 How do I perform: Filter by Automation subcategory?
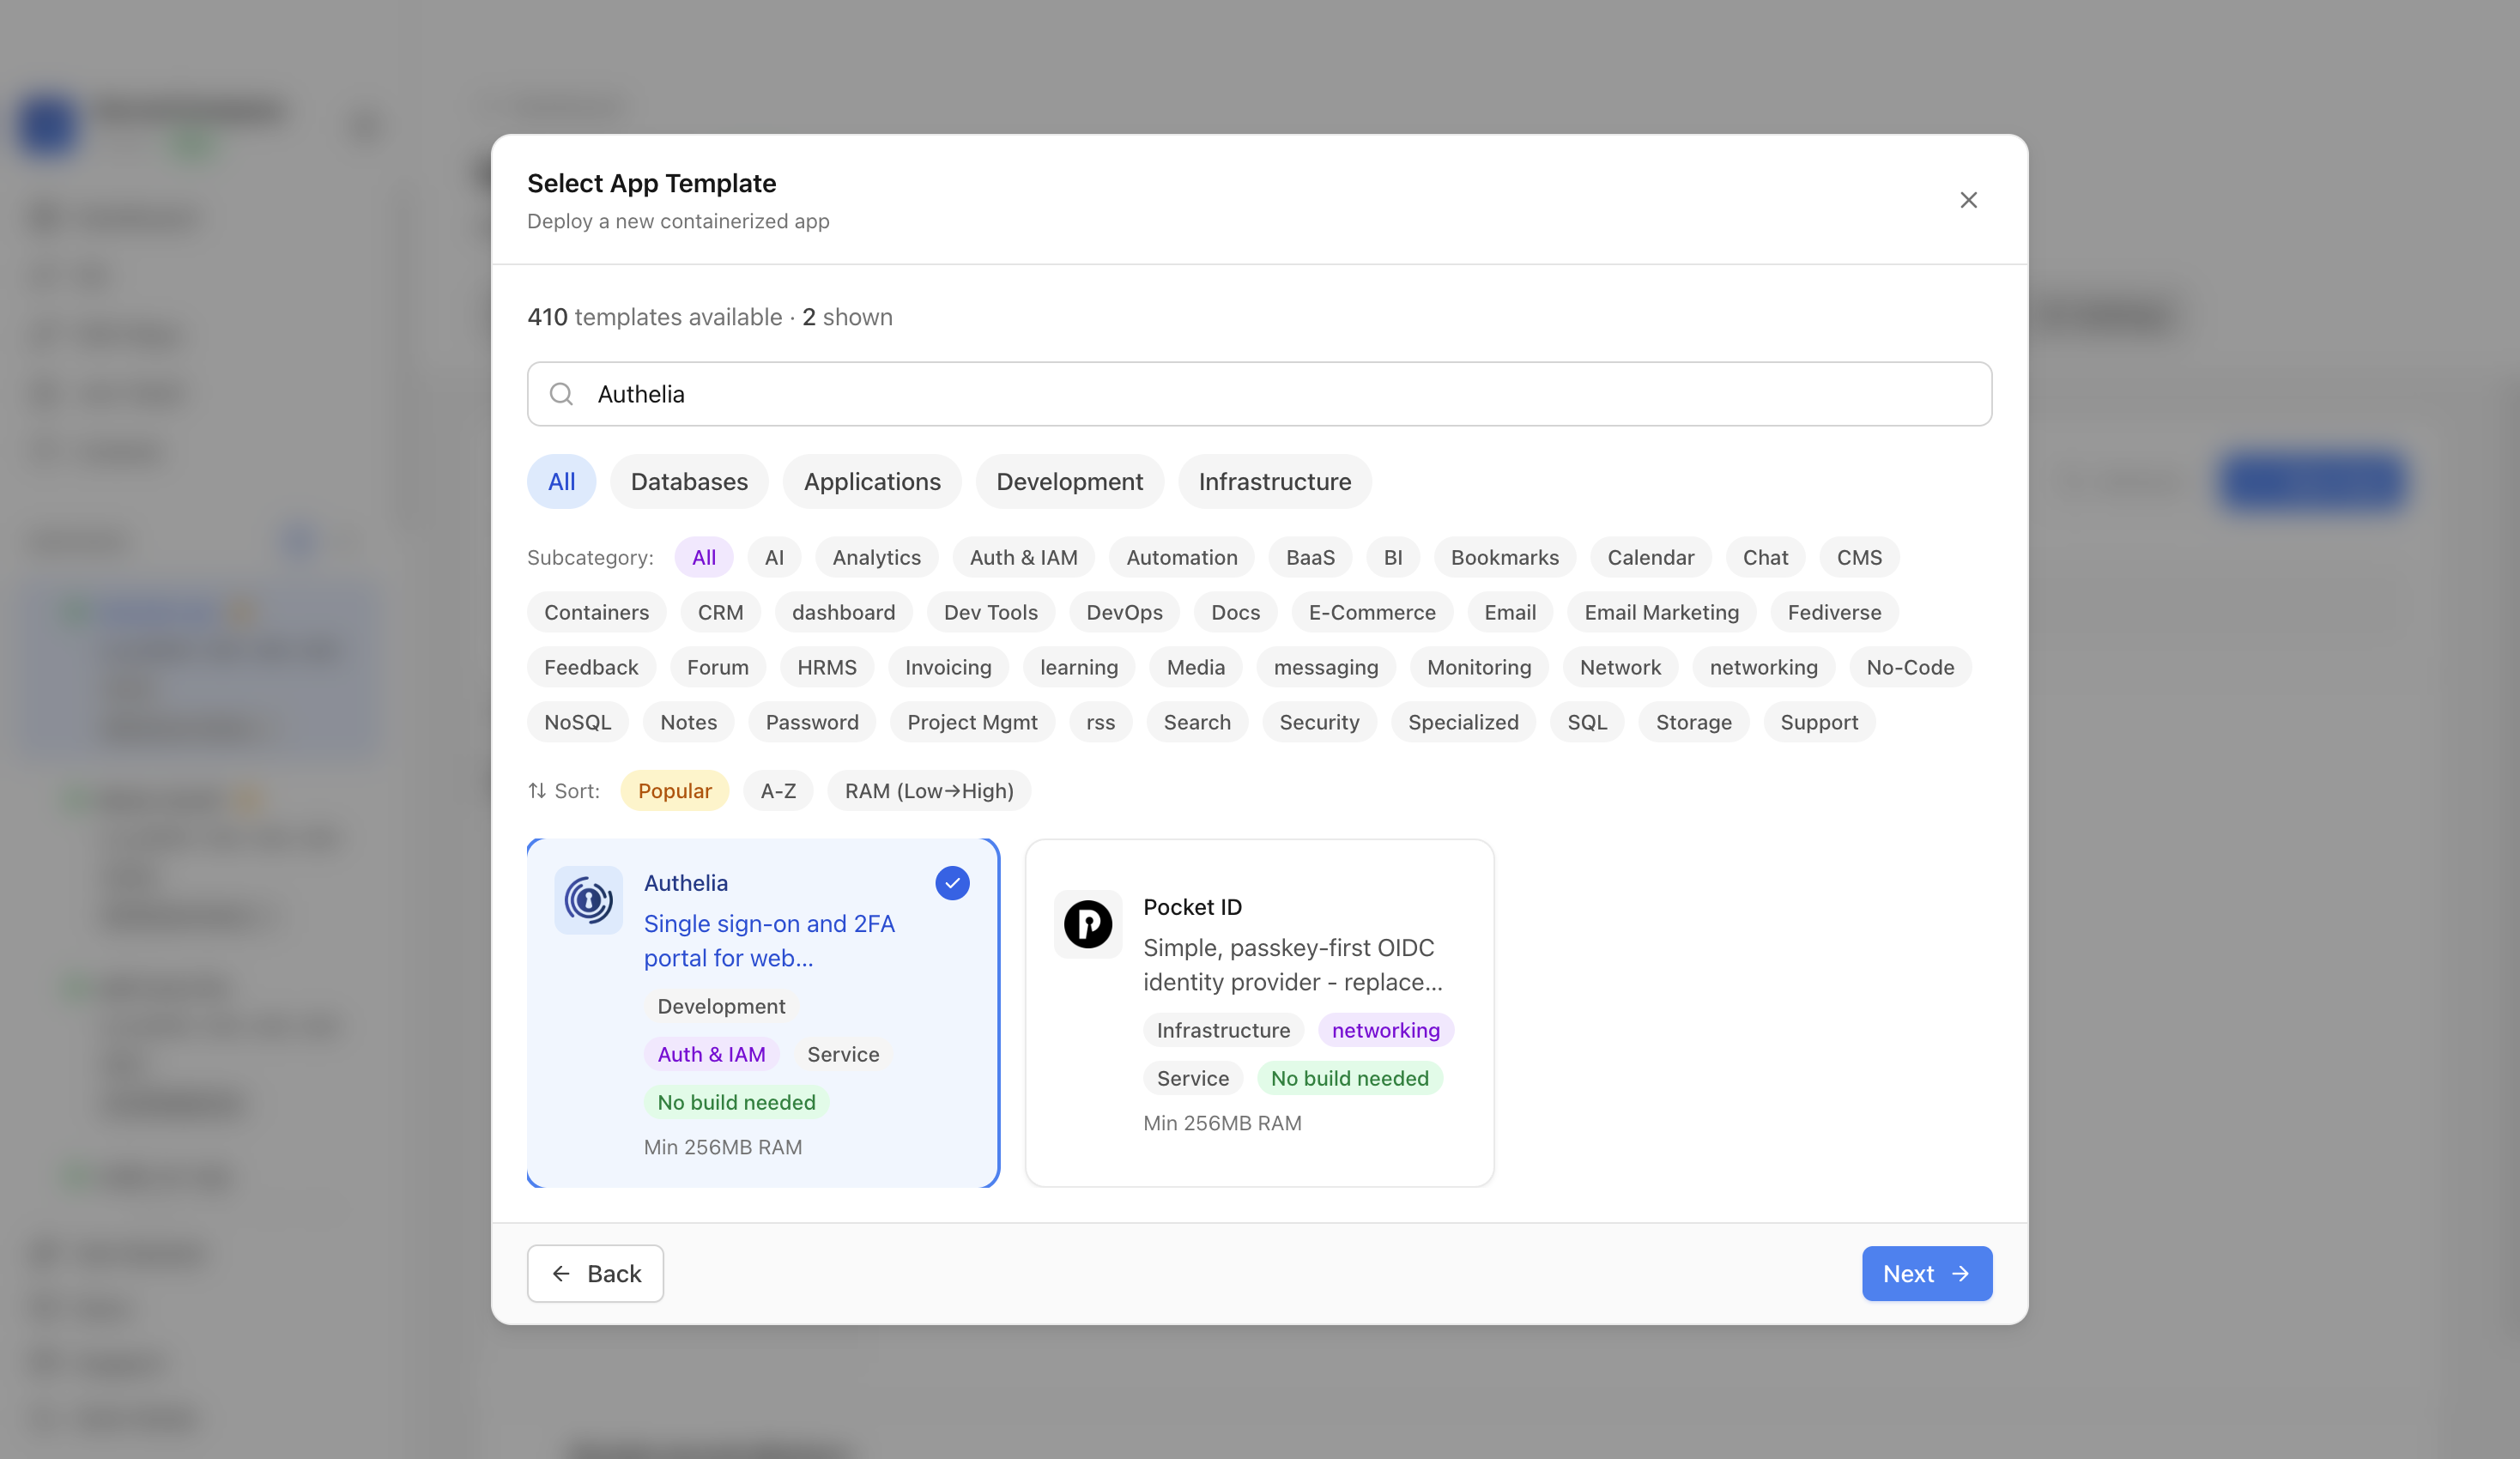[1181, 557]
